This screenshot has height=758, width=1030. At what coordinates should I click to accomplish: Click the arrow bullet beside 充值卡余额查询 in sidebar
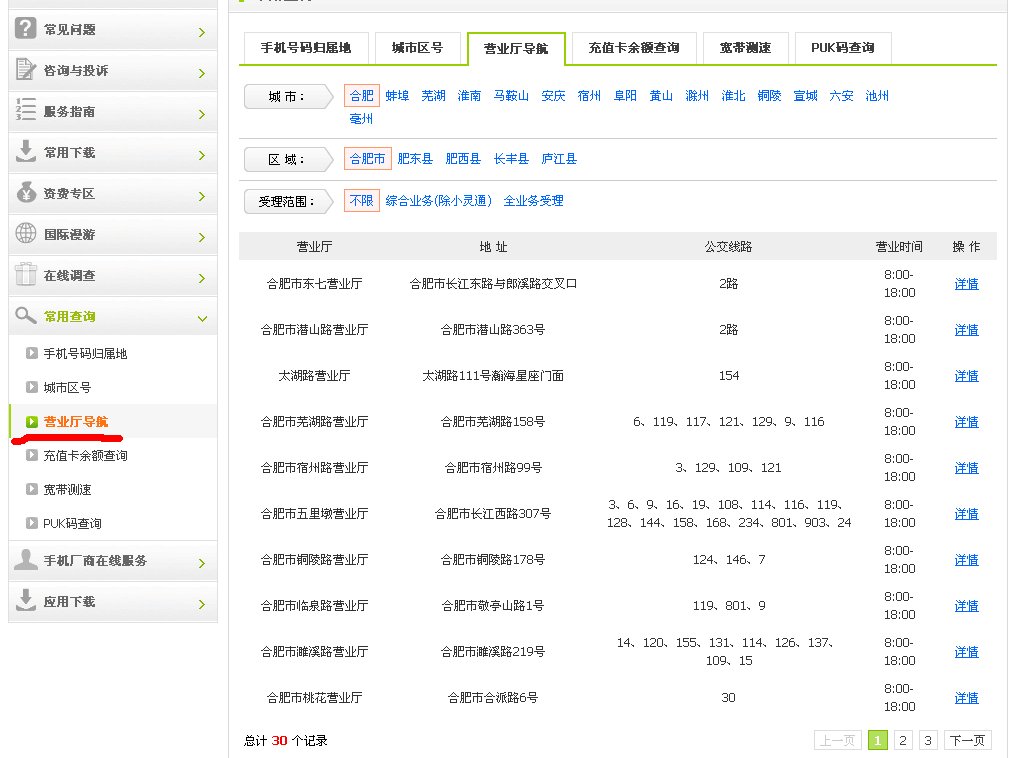click(x=32, y=455)
